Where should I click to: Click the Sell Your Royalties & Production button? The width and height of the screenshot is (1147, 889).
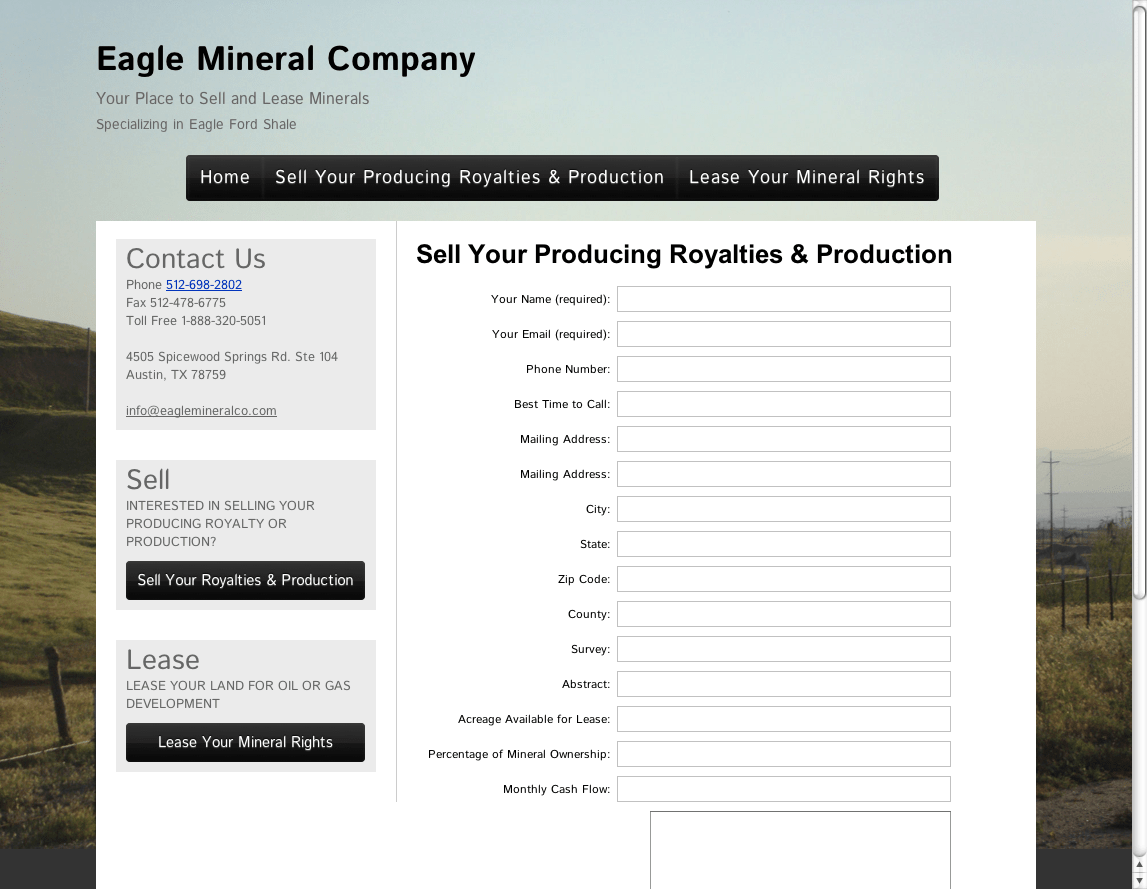pos(245,580)
